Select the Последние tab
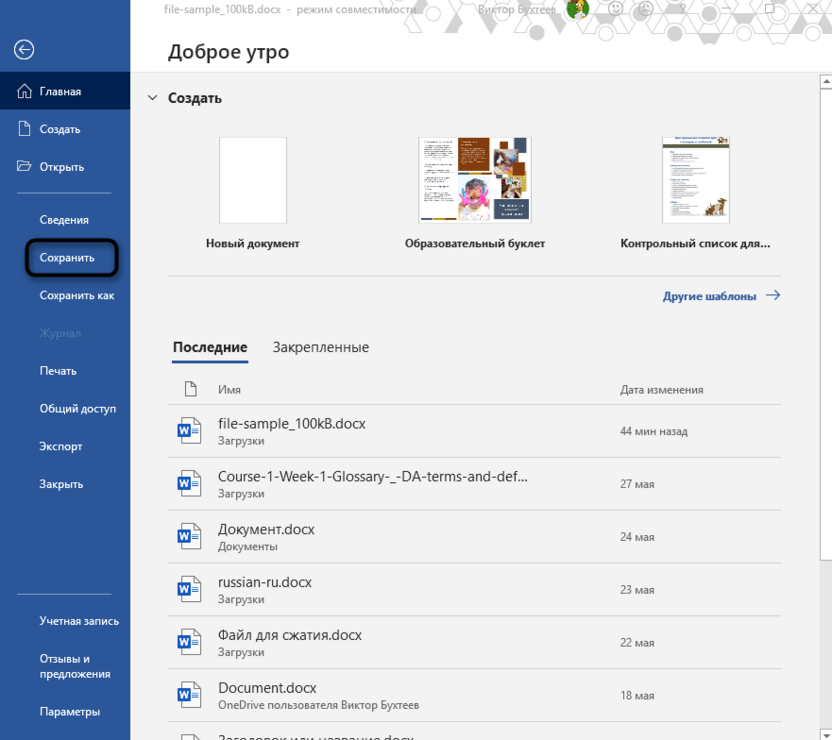Viewport: 832px width, 740px height. 210,347
